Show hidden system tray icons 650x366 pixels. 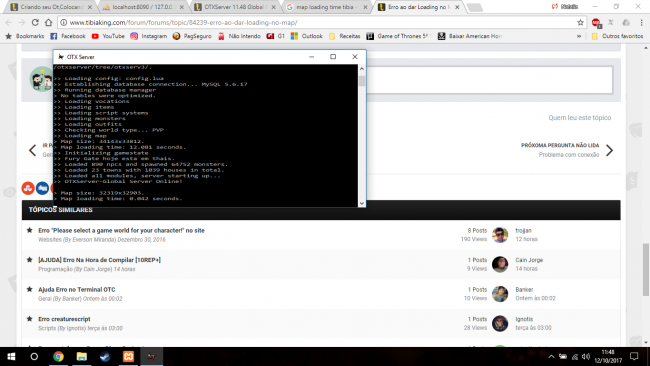[x=551, y=356]
